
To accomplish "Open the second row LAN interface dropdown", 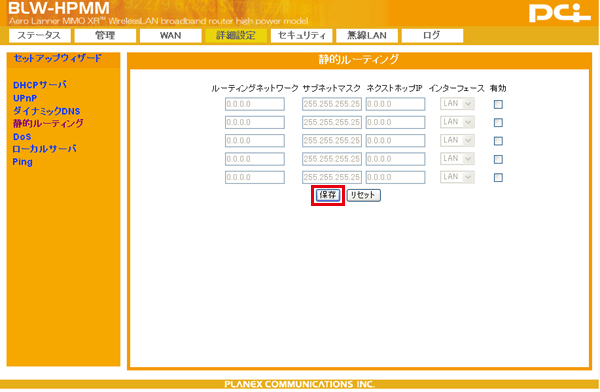I will [x=457, y=122].
